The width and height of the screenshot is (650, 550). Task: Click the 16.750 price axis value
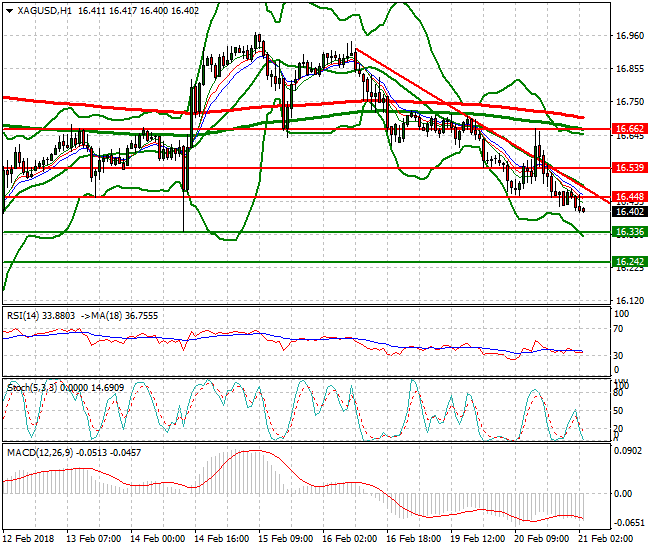(630, 102)
